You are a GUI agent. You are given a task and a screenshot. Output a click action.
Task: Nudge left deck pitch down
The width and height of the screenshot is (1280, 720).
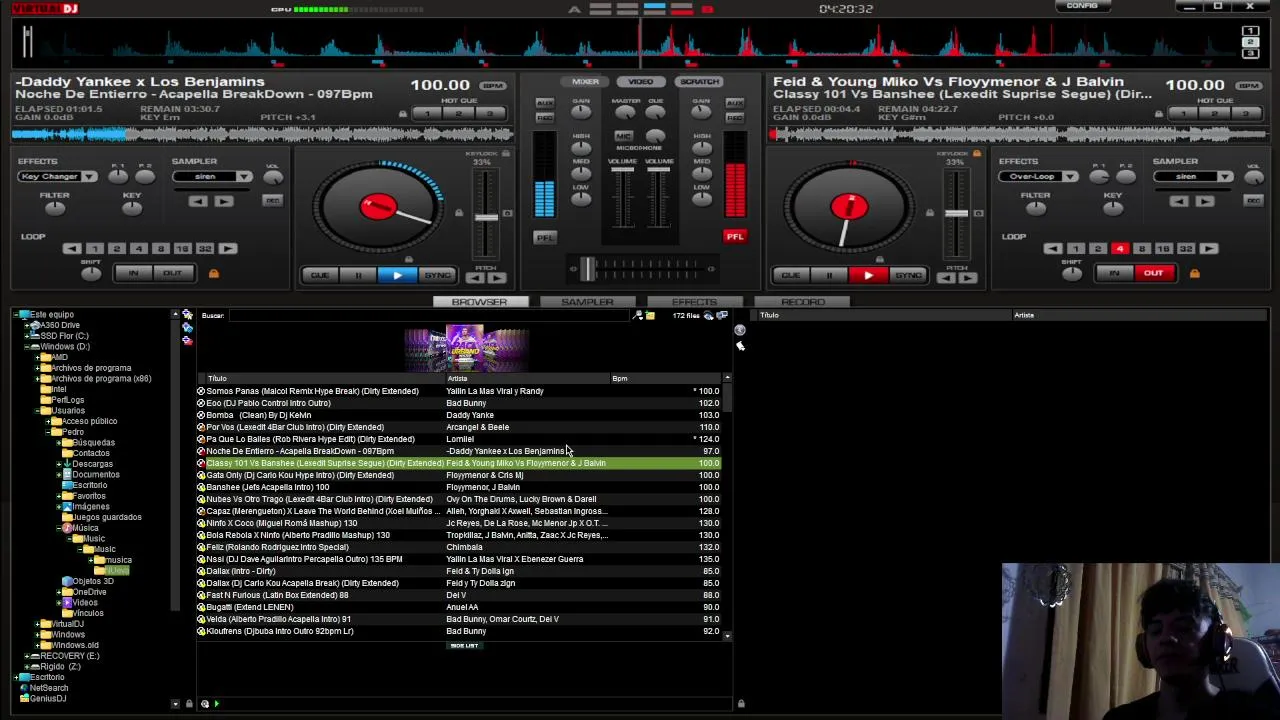point(475,278)
